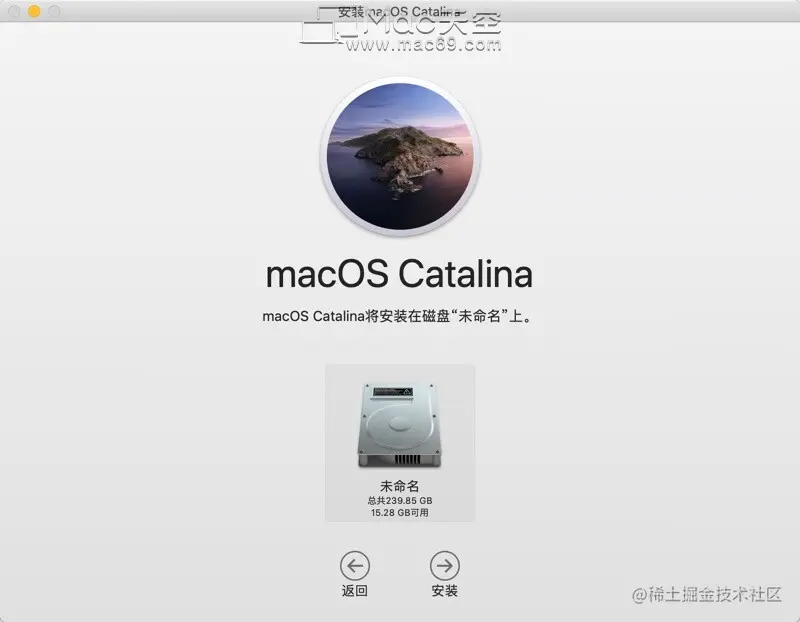Screen dimensions: 800x622
Task: Click the text 15.28 GB可用
Action: click(x=399, y=513)
